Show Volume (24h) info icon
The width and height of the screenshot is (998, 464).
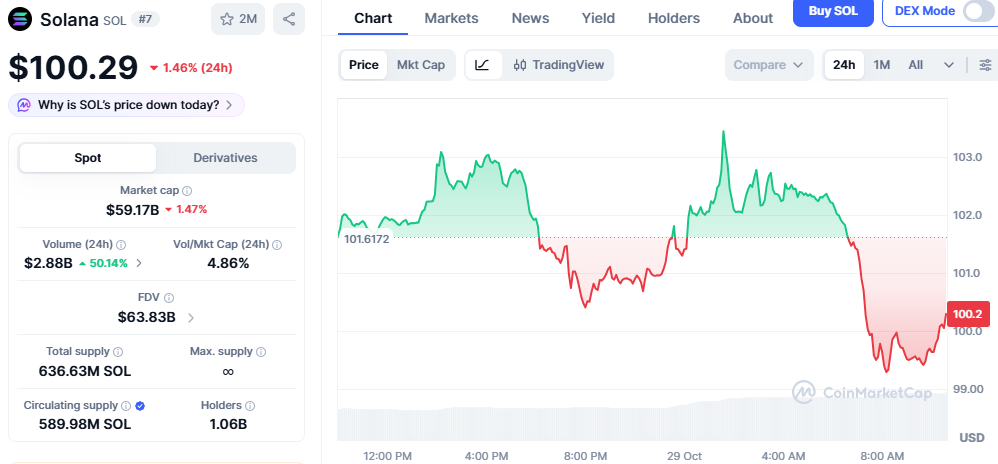point(121,244)
